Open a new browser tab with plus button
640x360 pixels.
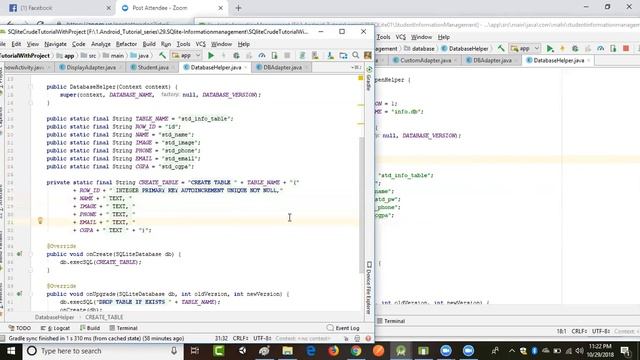point(238,8)
